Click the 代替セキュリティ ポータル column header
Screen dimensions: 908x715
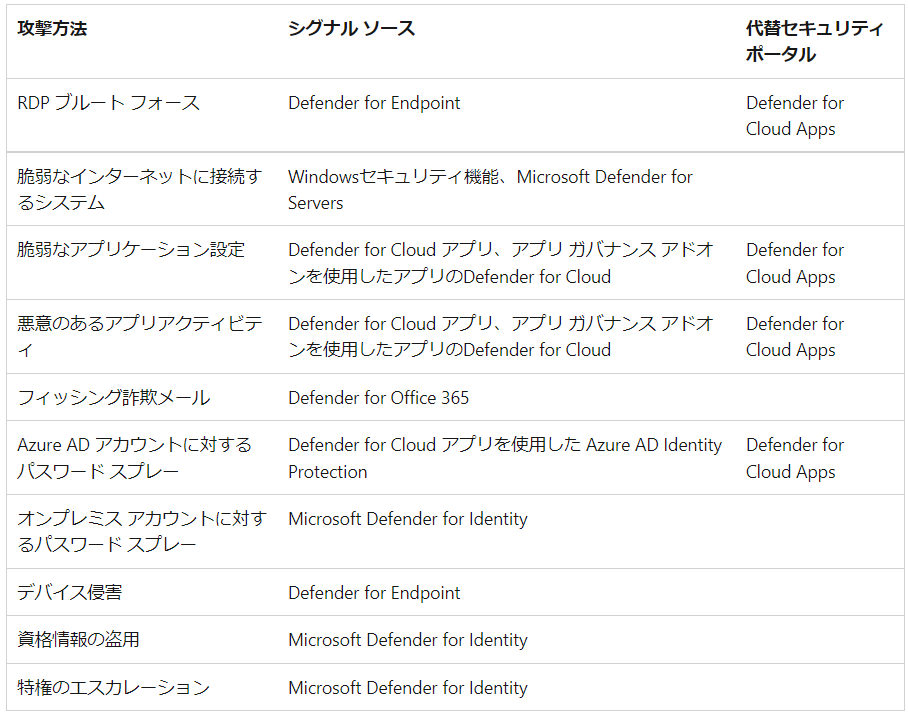815,41
